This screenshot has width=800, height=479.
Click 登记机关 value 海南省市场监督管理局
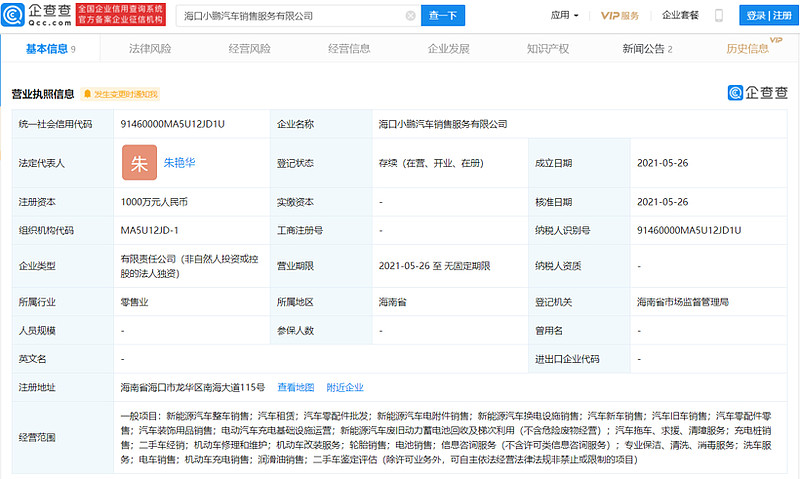pos(683,302)
